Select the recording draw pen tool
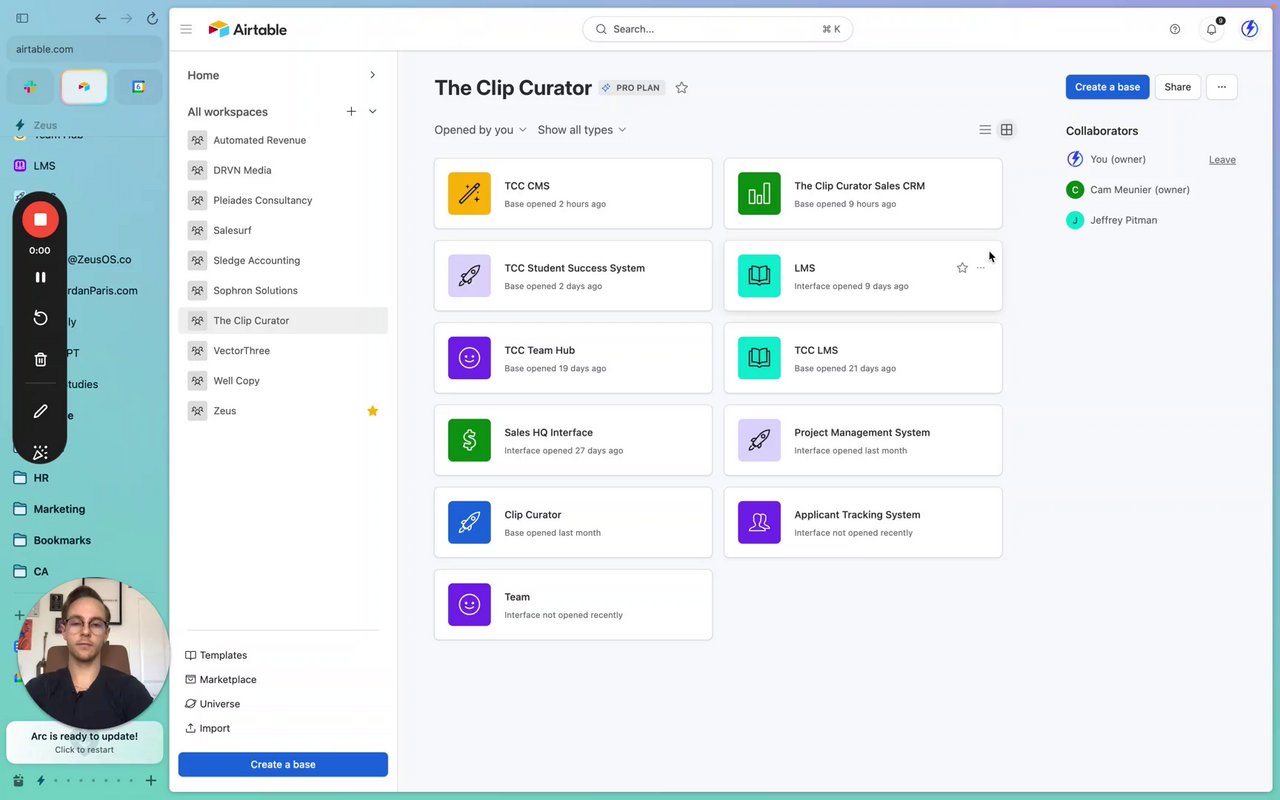 coord(40,411)
